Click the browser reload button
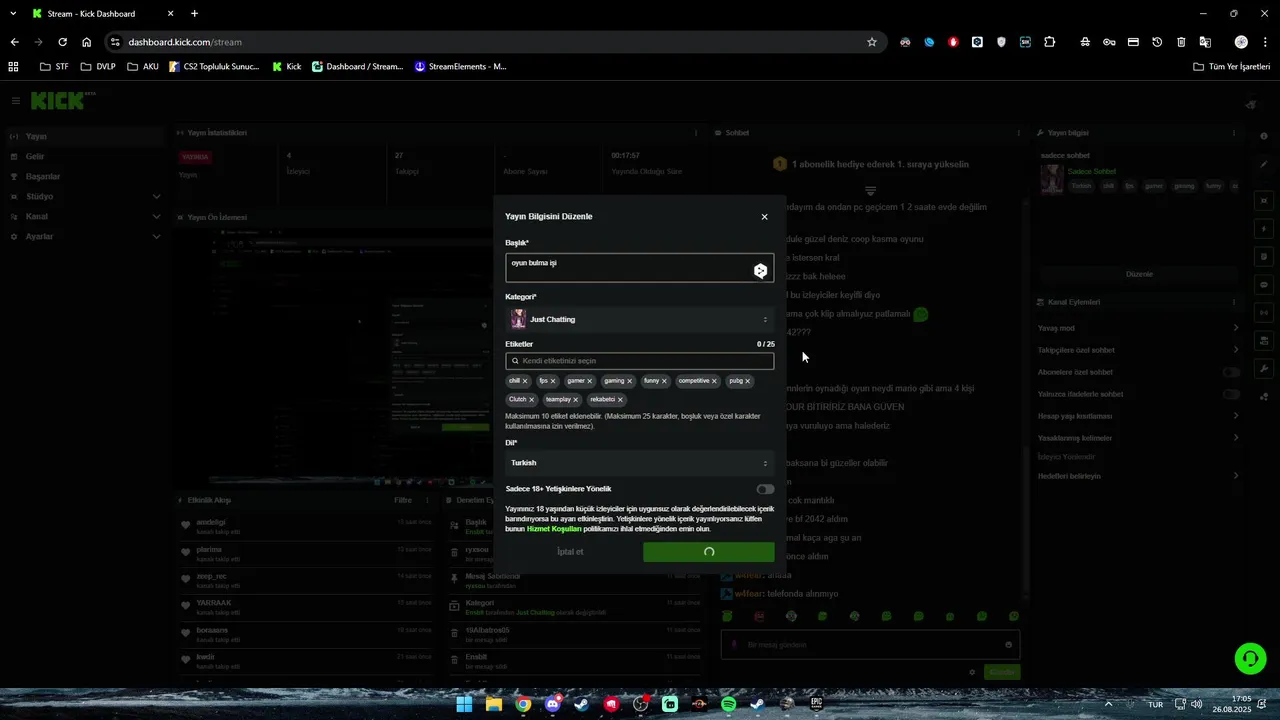The height and width of the screenshot is (720, 1280). (62, 42)
